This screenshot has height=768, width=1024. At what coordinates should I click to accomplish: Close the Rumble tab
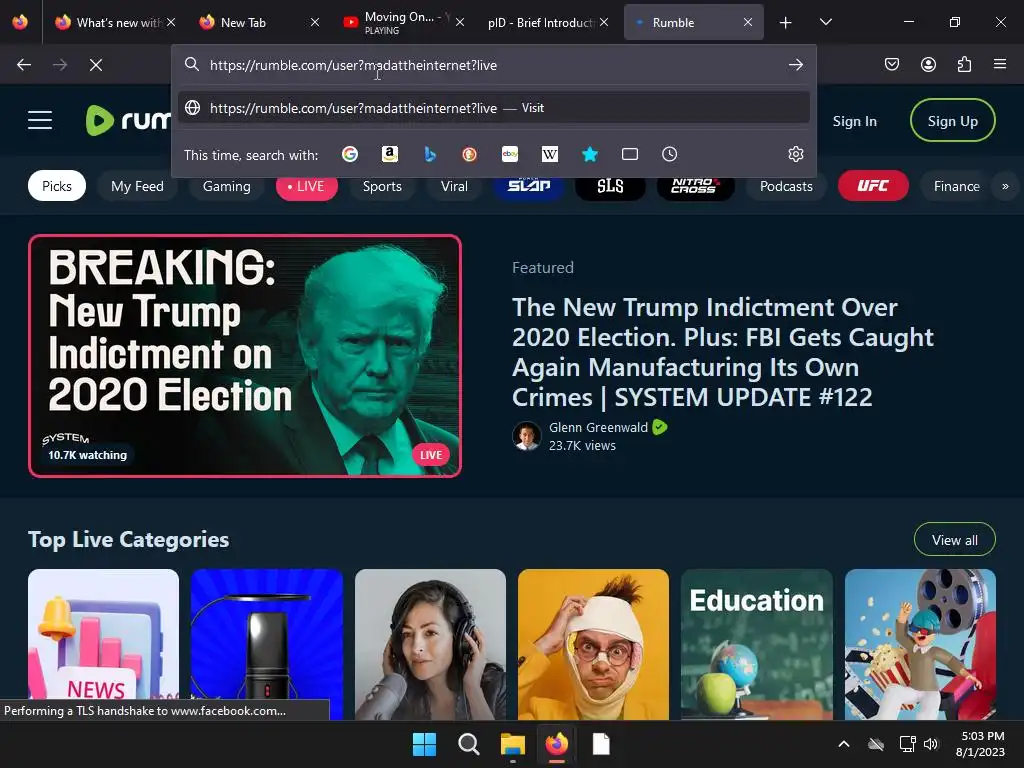point(748,22)
